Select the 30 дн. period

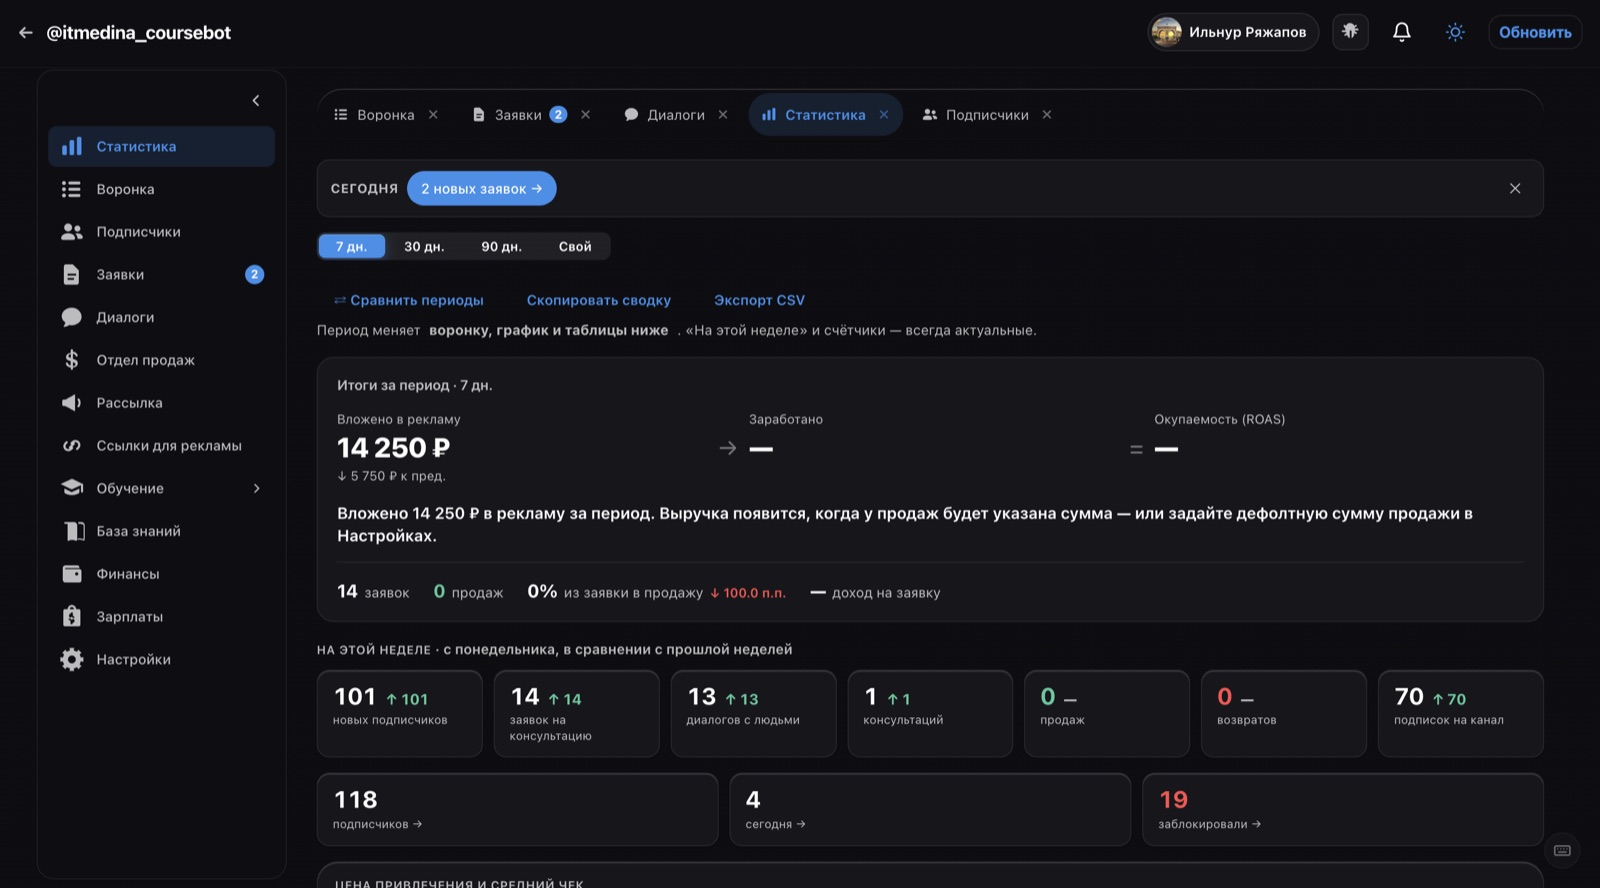(x=424, y=246)
